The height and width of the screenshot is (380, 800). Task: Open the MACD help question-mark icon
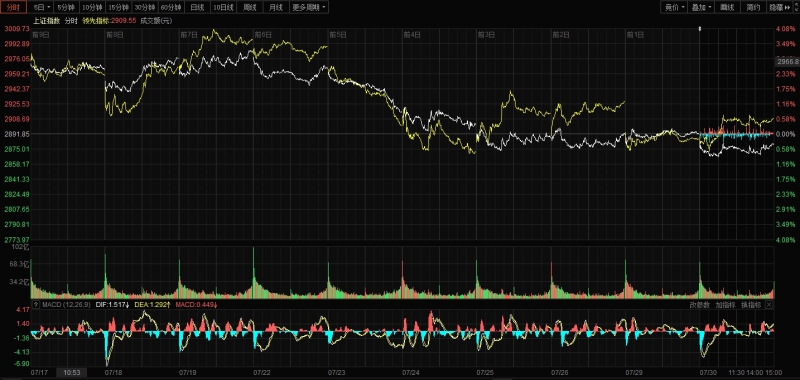click(36, 305)
